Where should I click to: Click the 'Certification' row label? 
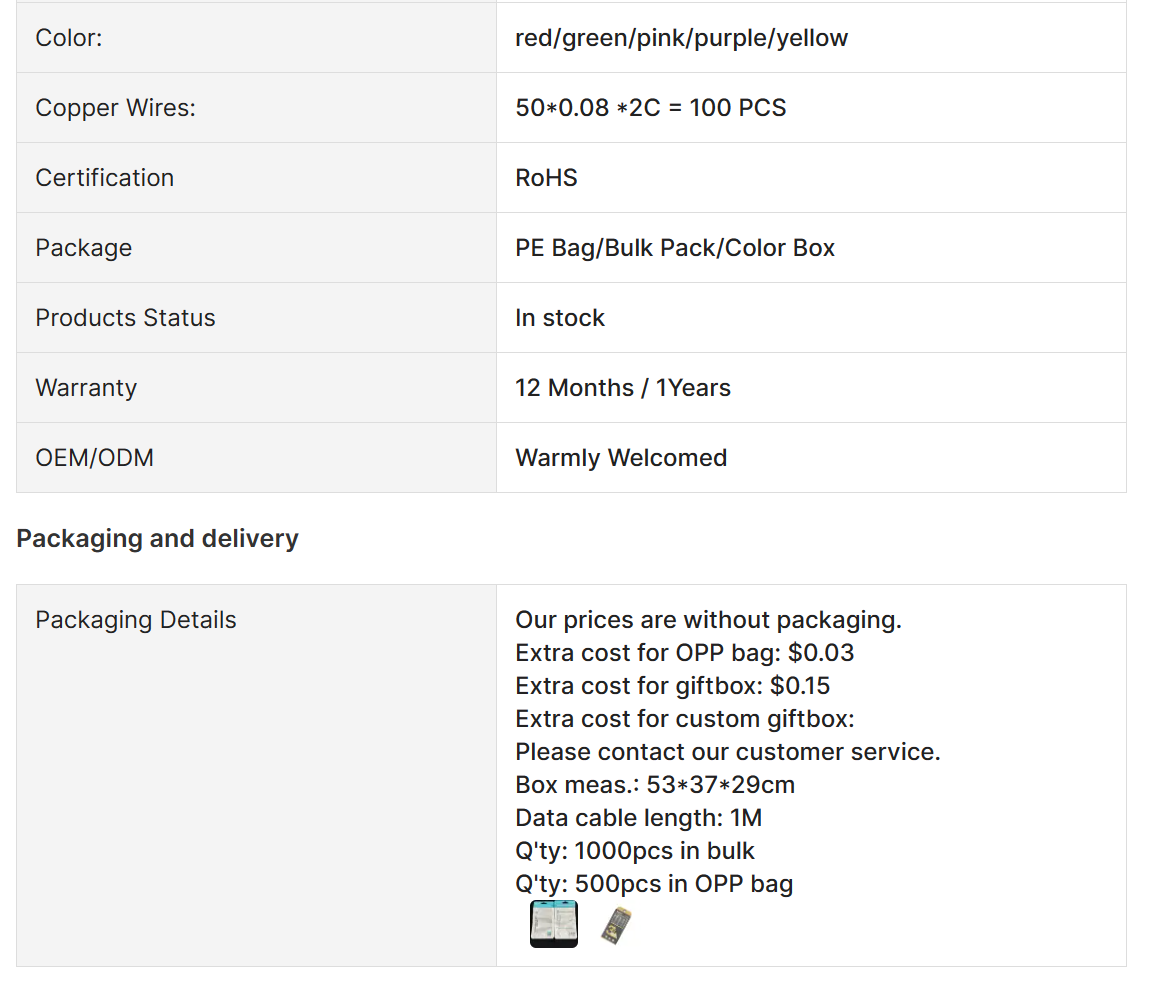tap(104, 178)
